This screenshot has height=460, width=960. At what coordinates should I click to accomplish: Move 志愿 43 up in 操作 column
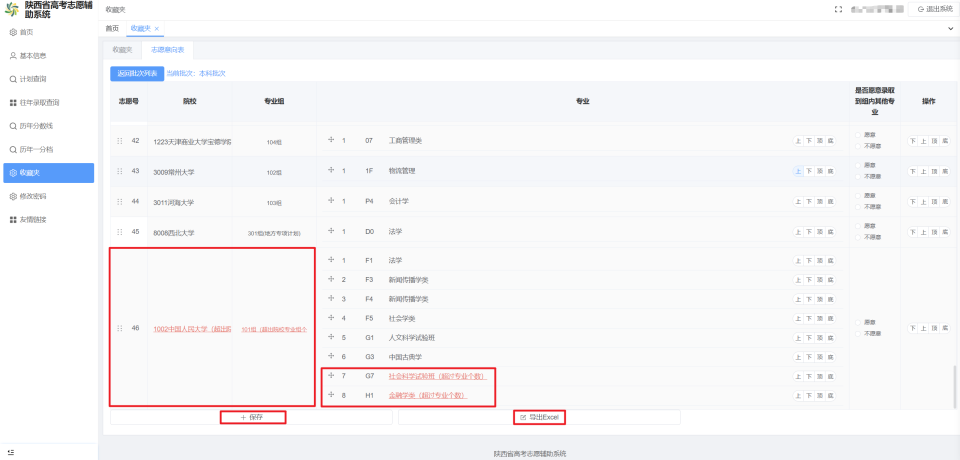point(924,172)
